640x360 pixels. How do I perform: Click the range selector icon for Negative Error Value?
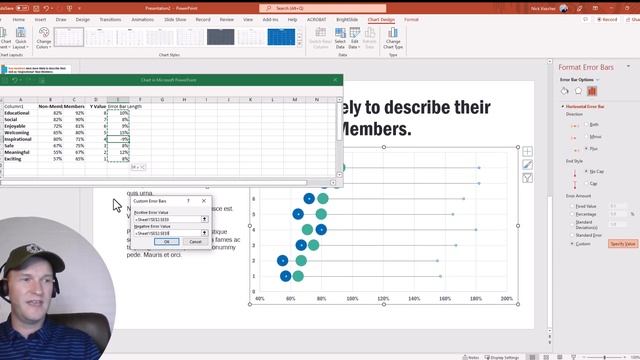point(204,233)
